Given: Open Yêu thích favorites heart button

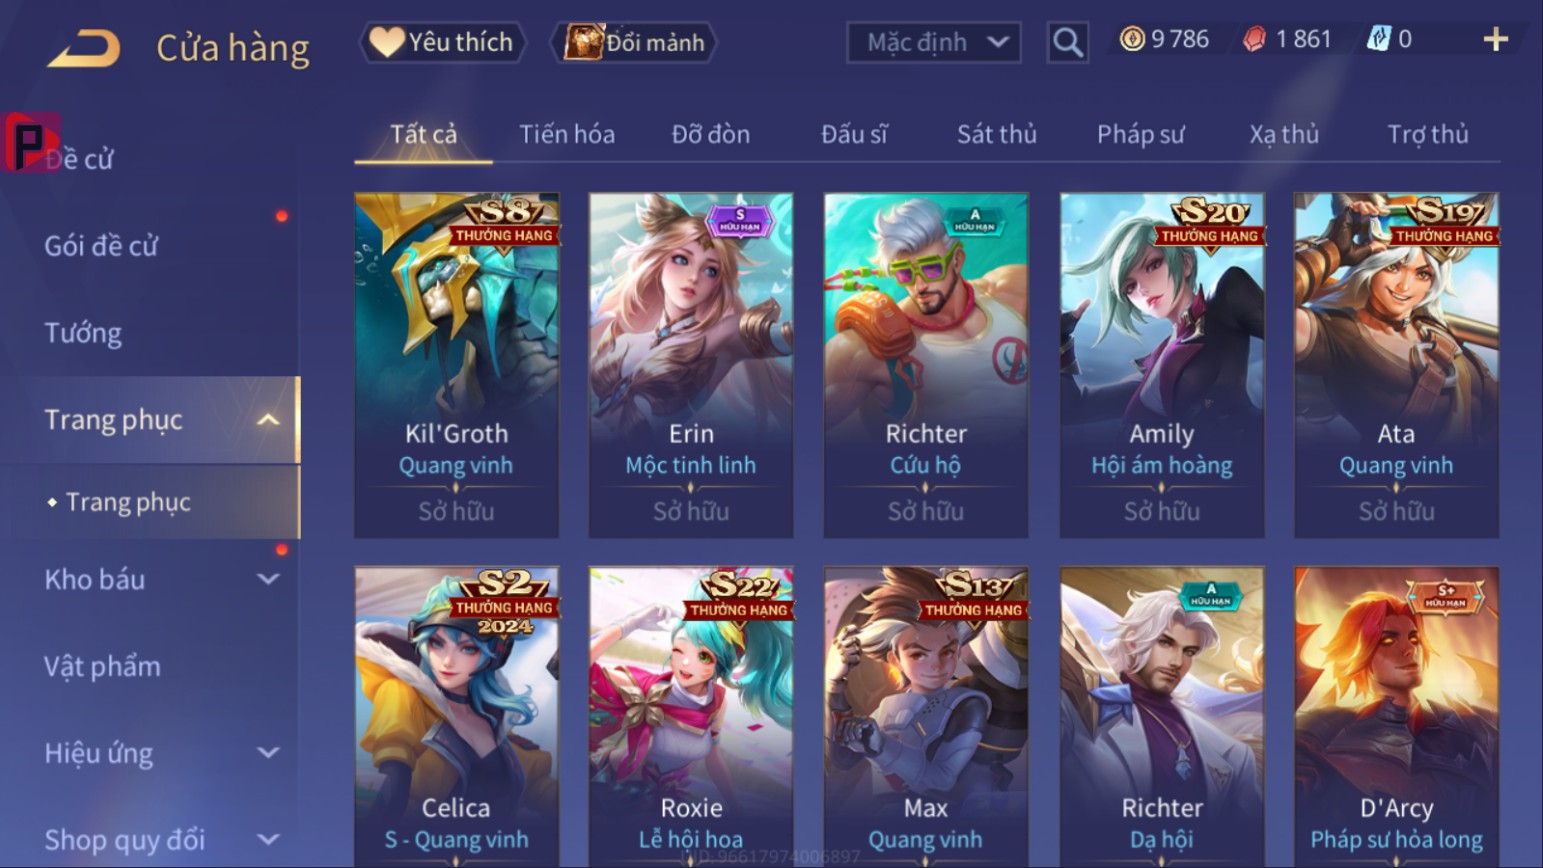Looking at the screenshot, I should [x=442, y=42].
